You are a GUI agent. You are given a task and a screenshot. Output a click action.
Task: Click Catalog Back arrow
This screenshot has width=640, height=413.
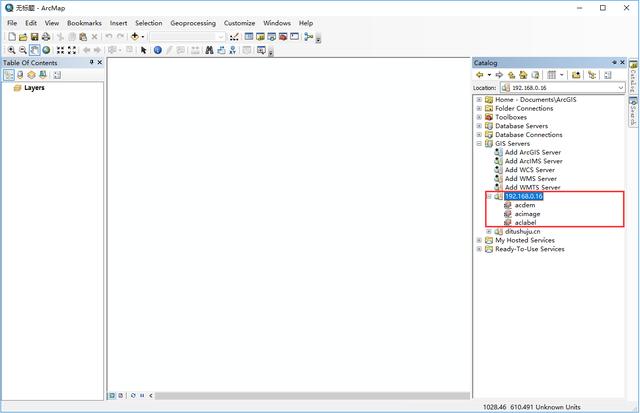480,75
